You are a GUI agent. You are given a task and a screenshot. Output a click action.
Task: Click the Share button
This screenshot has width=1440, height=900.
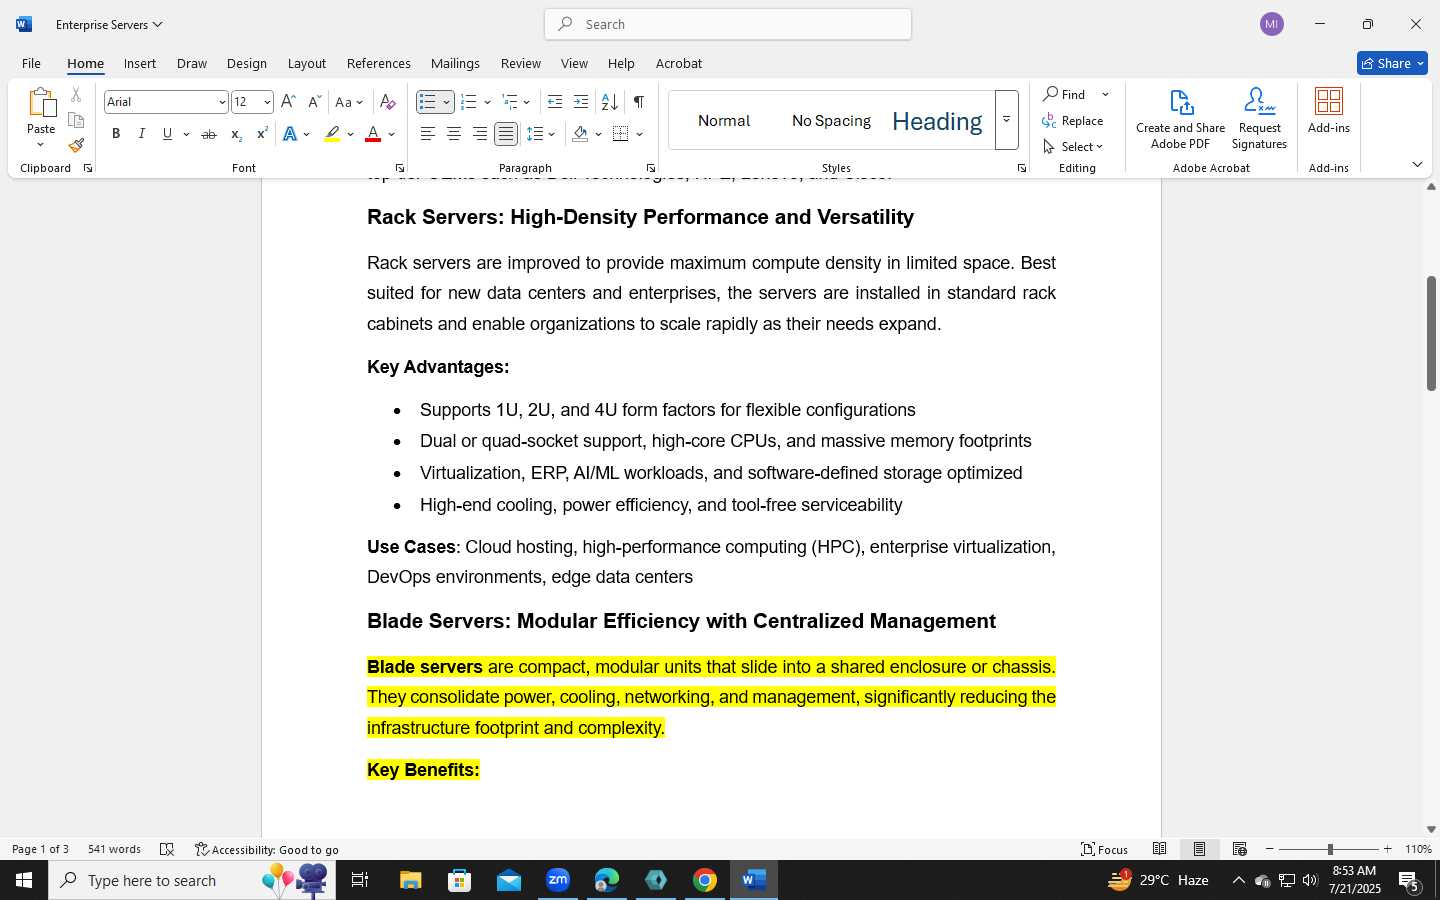(1392, 63)
